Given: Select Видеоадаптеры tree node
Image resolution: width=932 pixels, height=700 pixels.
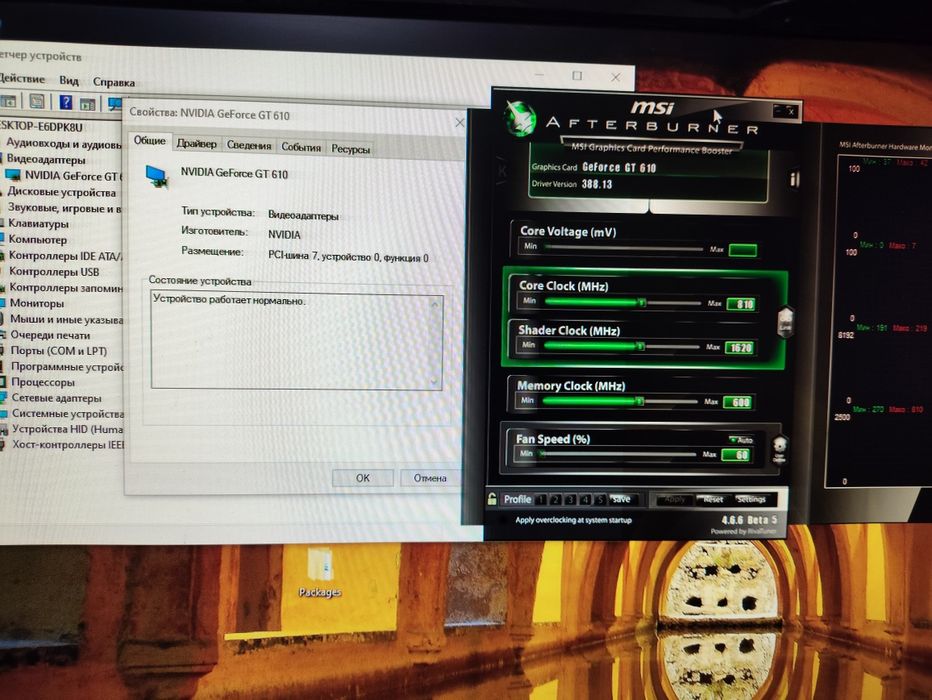Looking at the screenshot, I should pos(45,159).
